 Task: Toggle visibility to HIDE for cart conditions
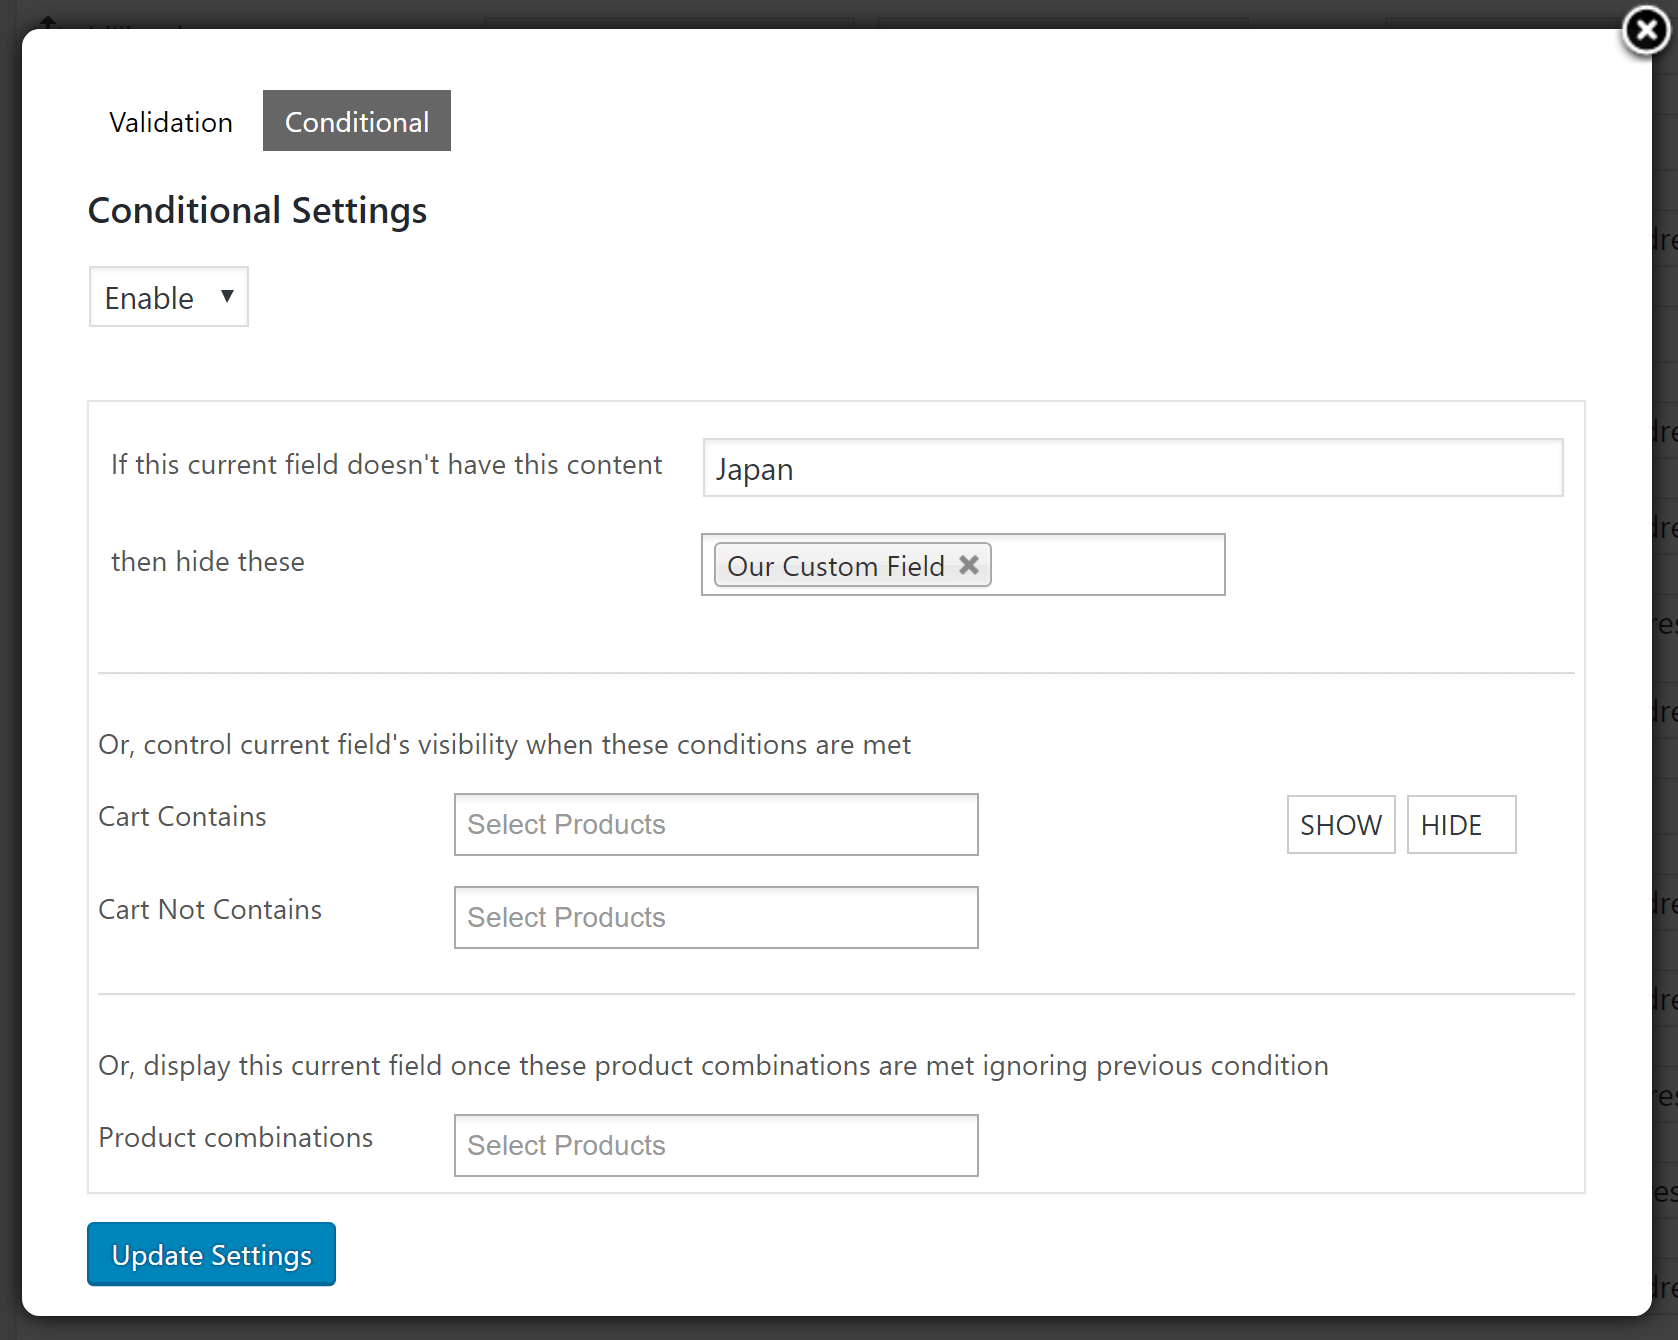point(1460,824)
